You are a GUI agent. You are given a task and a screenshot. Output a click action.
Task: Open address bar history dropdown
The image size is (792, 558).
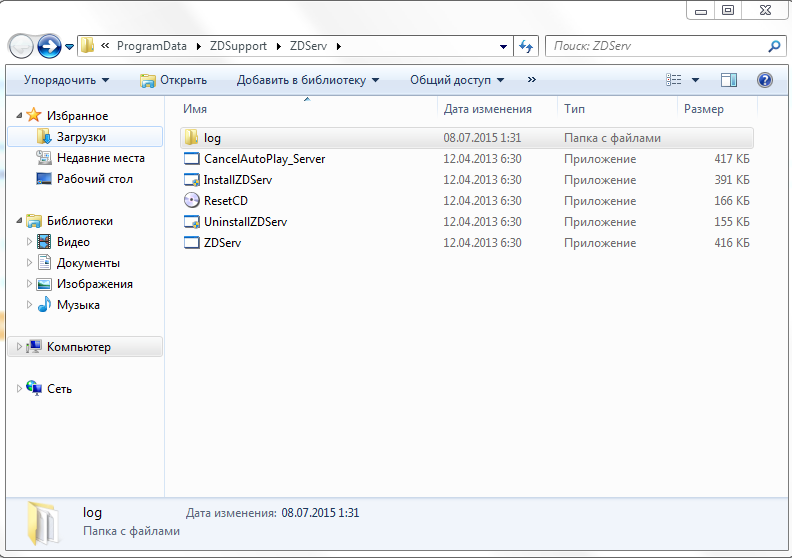(x=503, y=46)
